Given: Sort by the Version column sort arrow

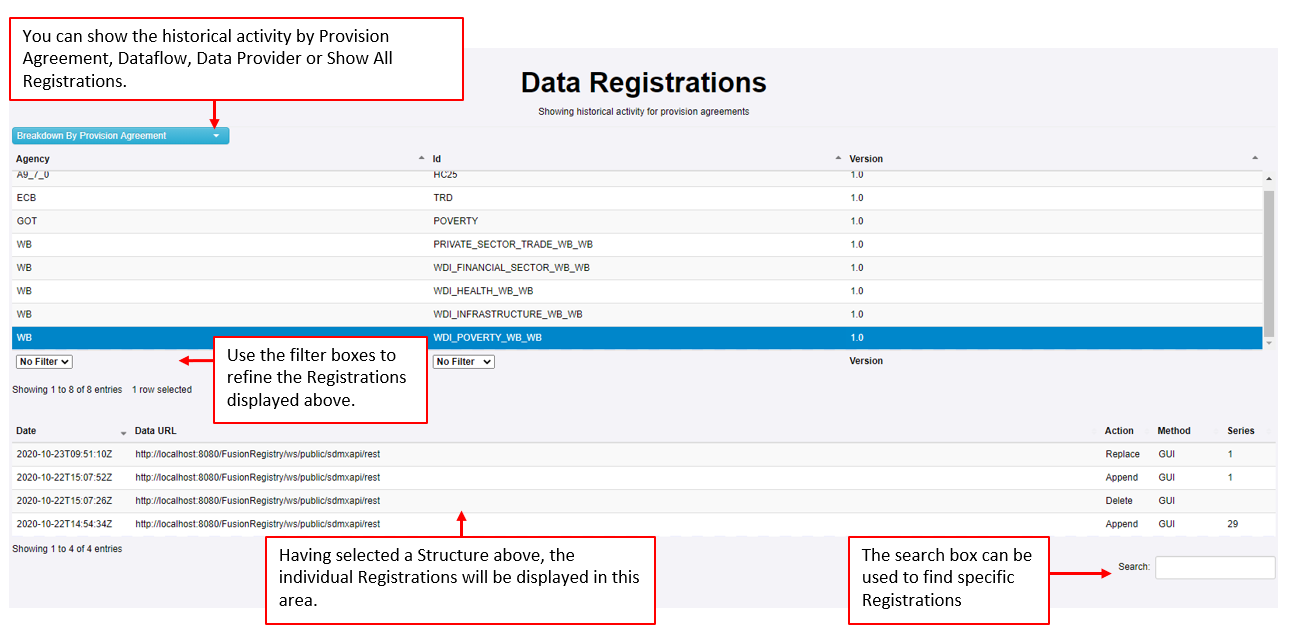Looking at the screenshot, I should tap(1255, 159).
